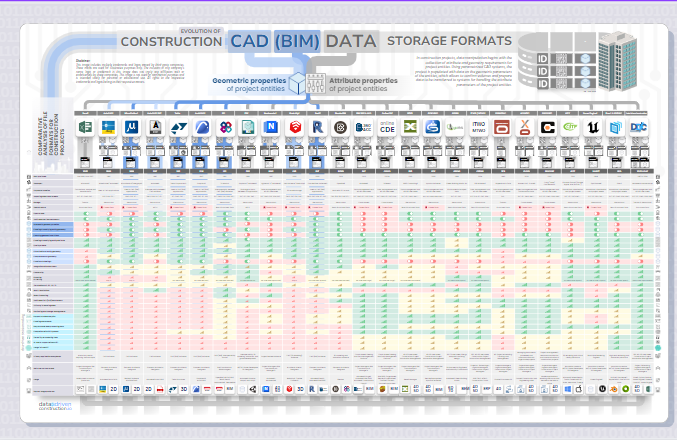Click the small Revit icon in the bottom row
The width and height of the screenshot is (677, 440).
coord(312,389)
